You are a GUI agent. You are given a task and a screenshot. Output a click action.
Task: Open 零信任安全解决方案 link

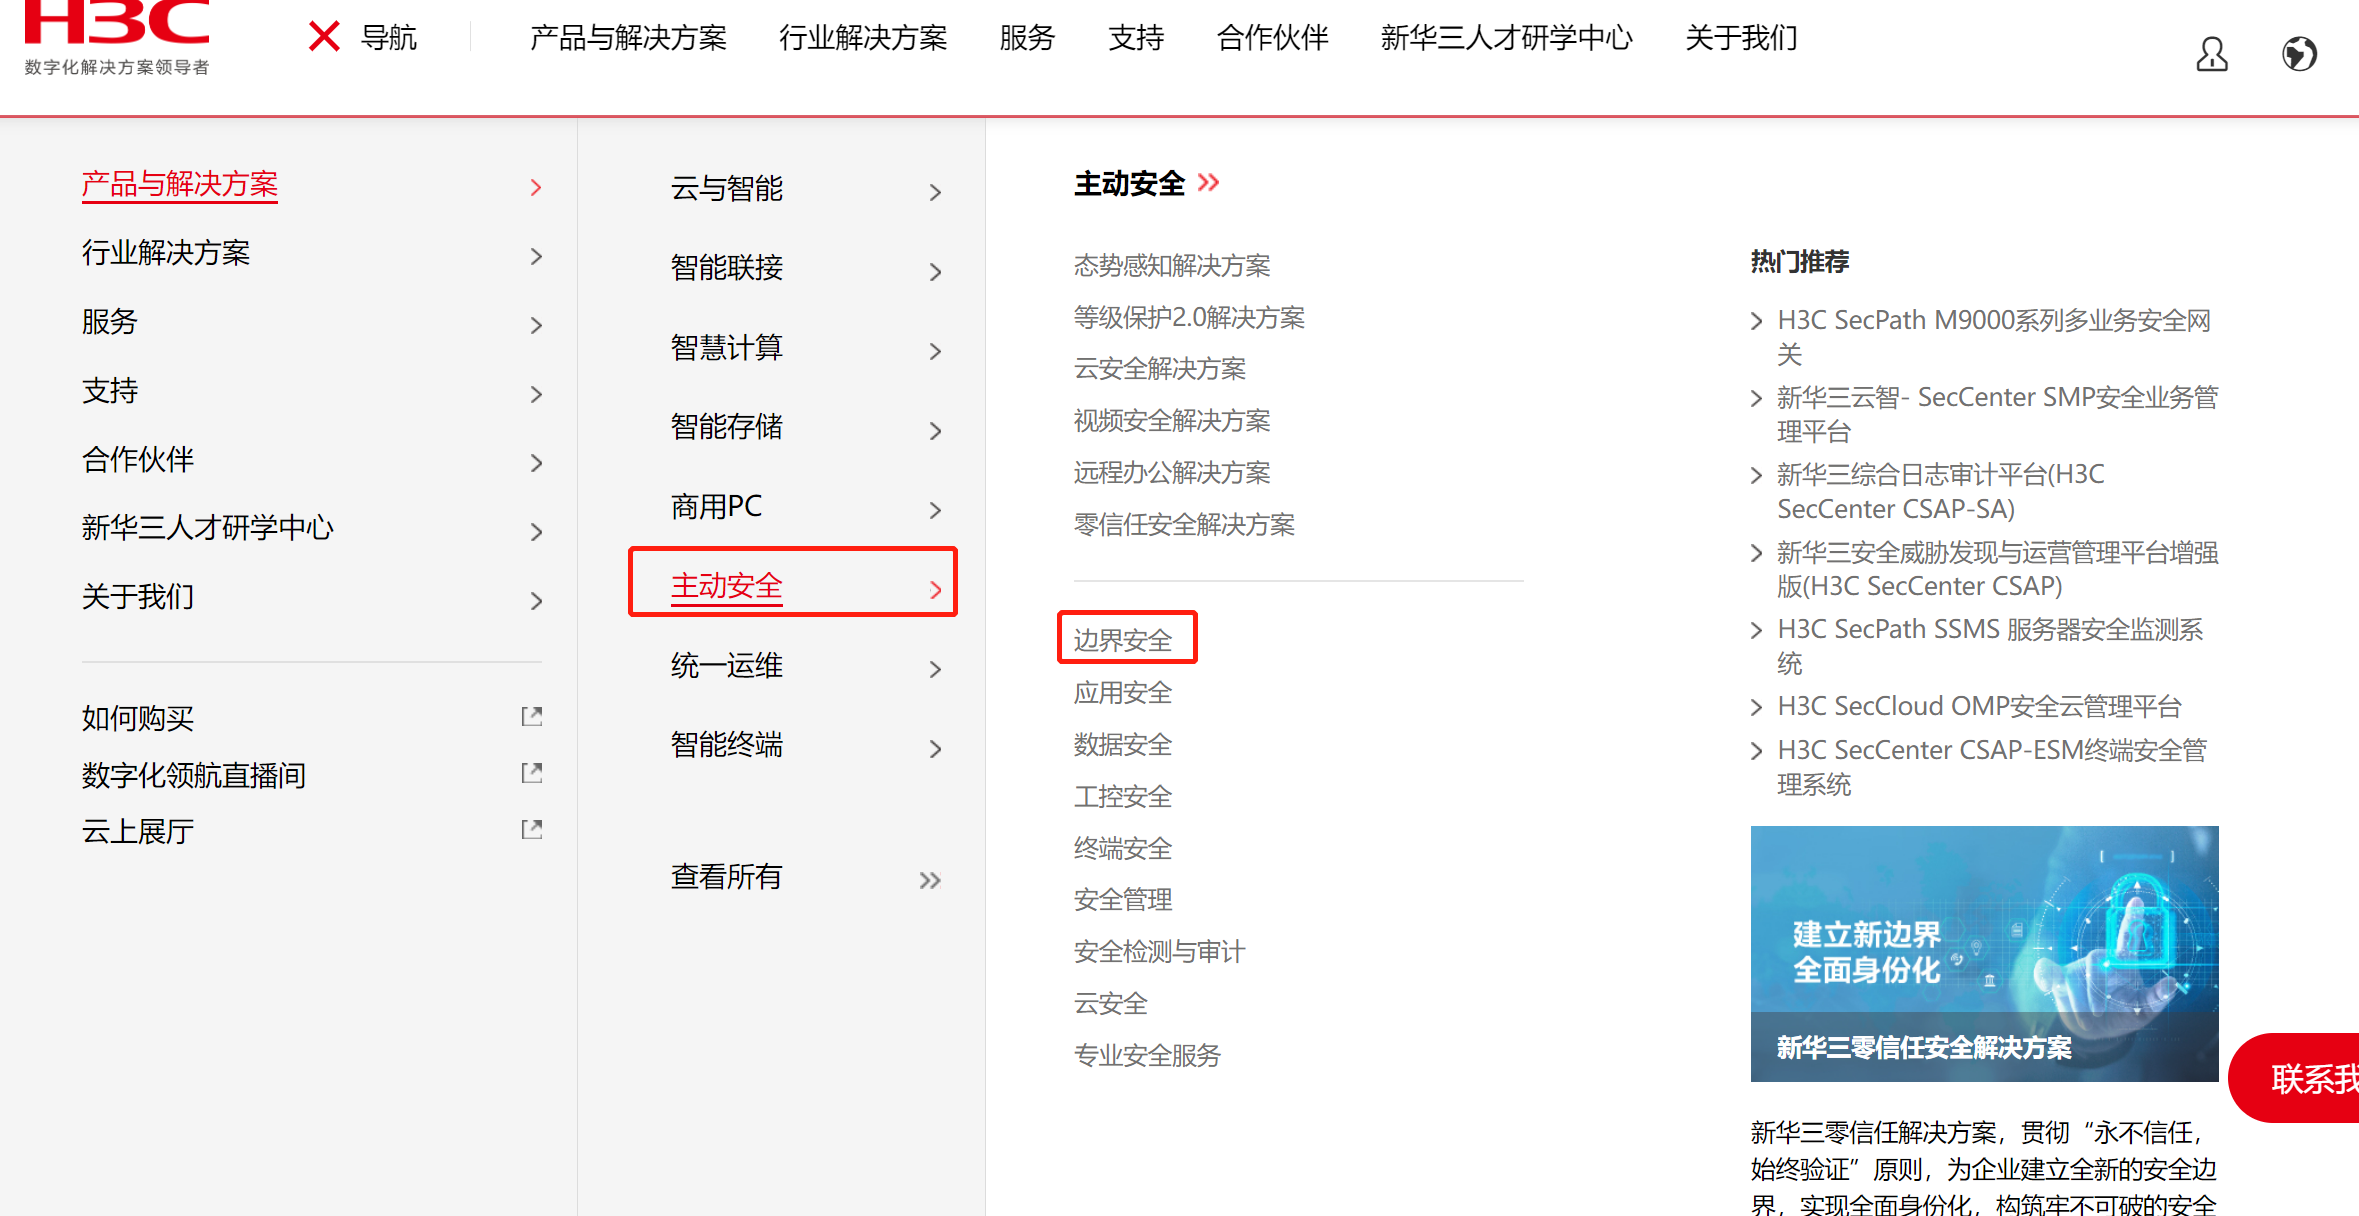(1184, 524)
